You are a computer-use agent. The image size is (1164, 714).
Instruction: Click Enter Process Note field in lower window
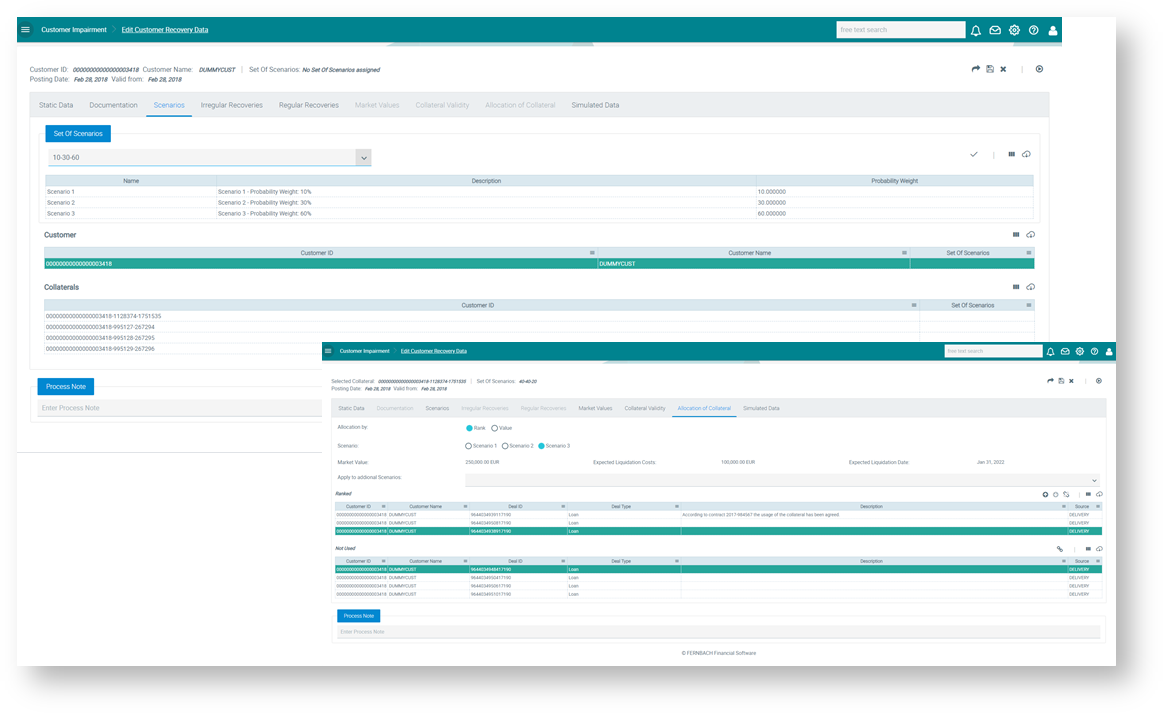(x=717, y=632)
